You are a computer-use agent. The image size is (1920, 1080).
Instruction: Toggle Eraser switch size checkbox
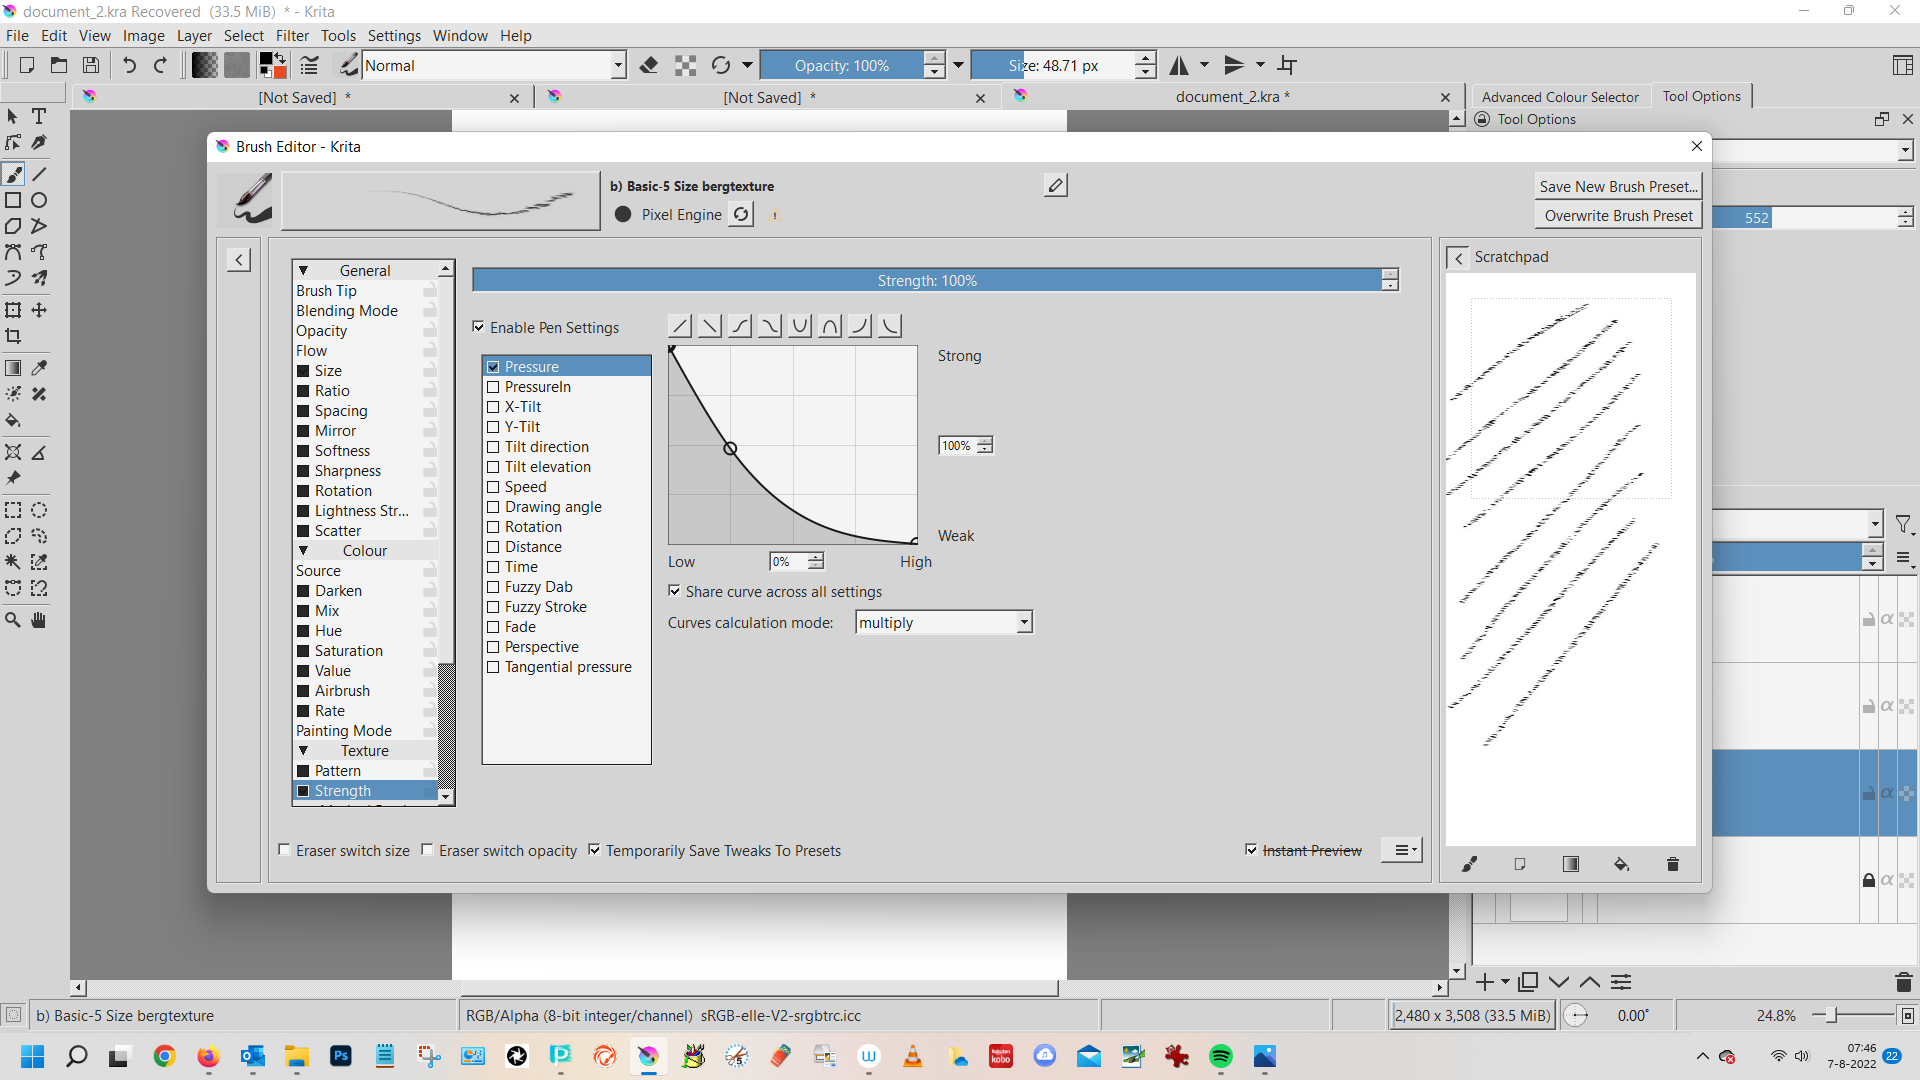(285, 850)
